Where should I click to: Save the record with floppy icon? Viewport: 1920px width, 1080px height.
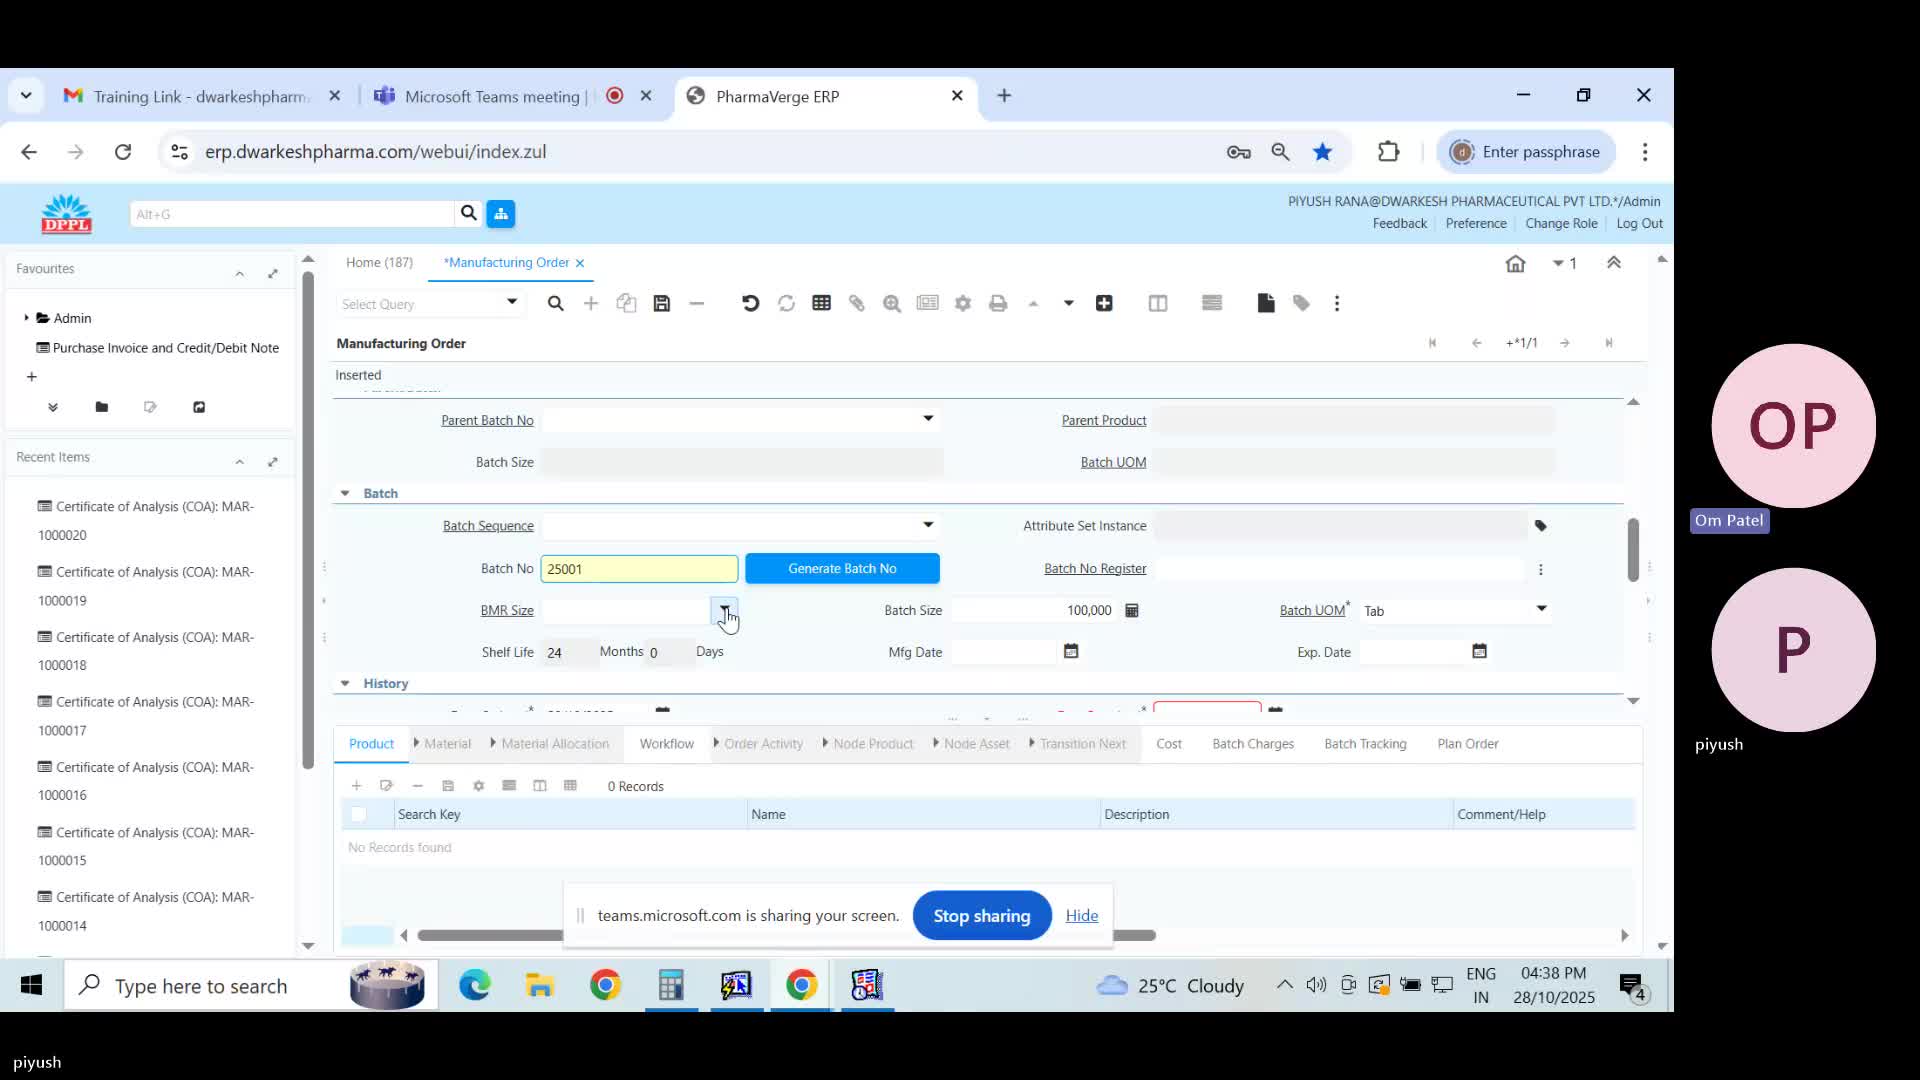coord(662,303)
